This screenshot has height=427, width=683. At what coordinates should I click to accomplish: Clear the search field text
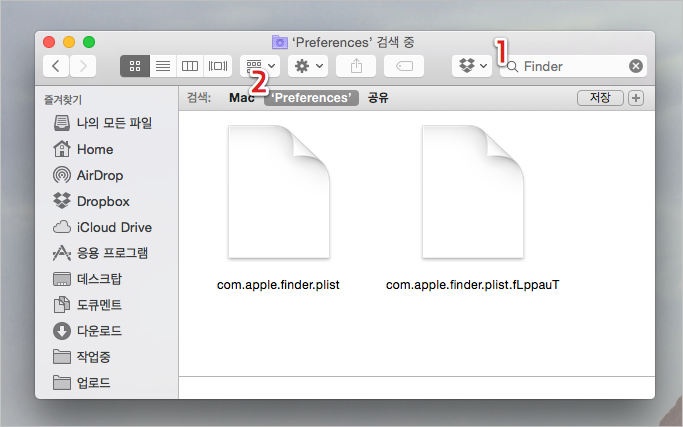[636, 66]
